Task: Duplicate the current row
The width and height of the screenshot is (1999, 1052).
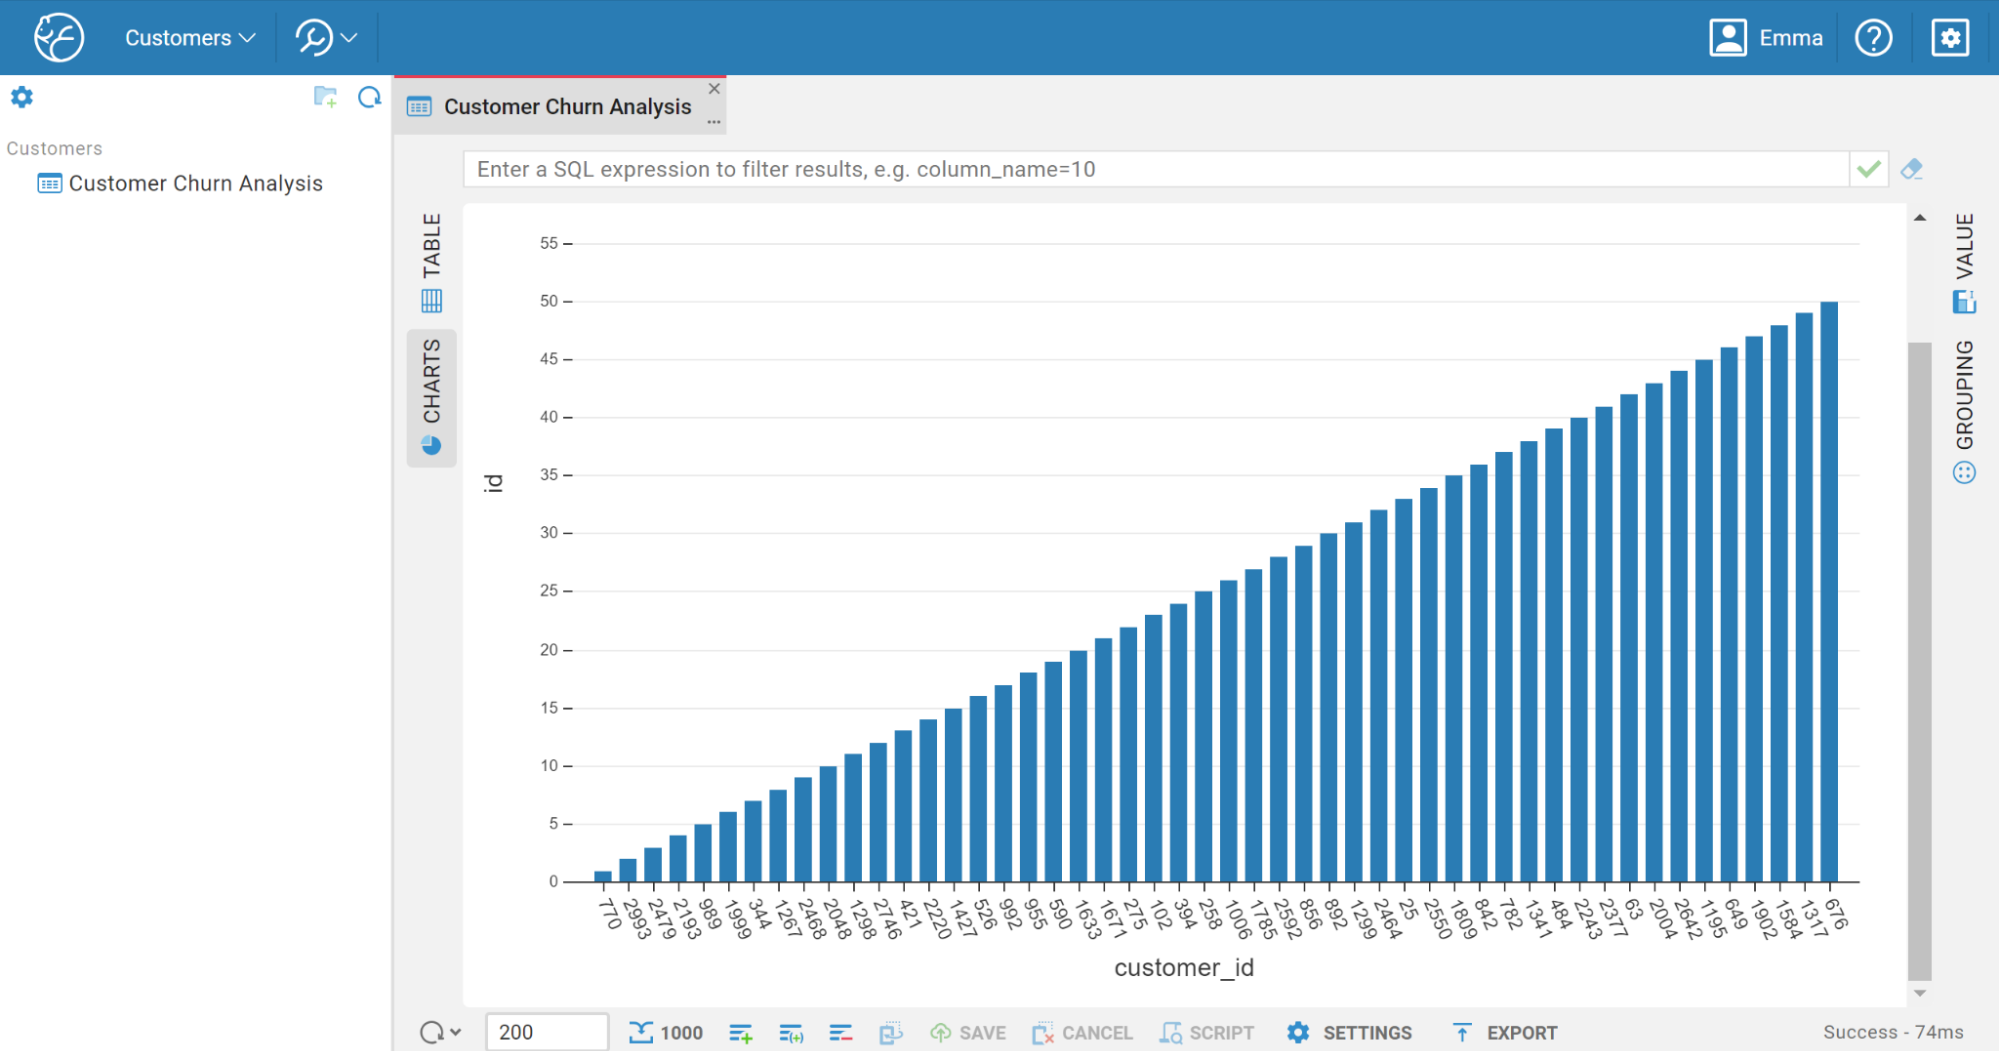Action: [791, 1032]
